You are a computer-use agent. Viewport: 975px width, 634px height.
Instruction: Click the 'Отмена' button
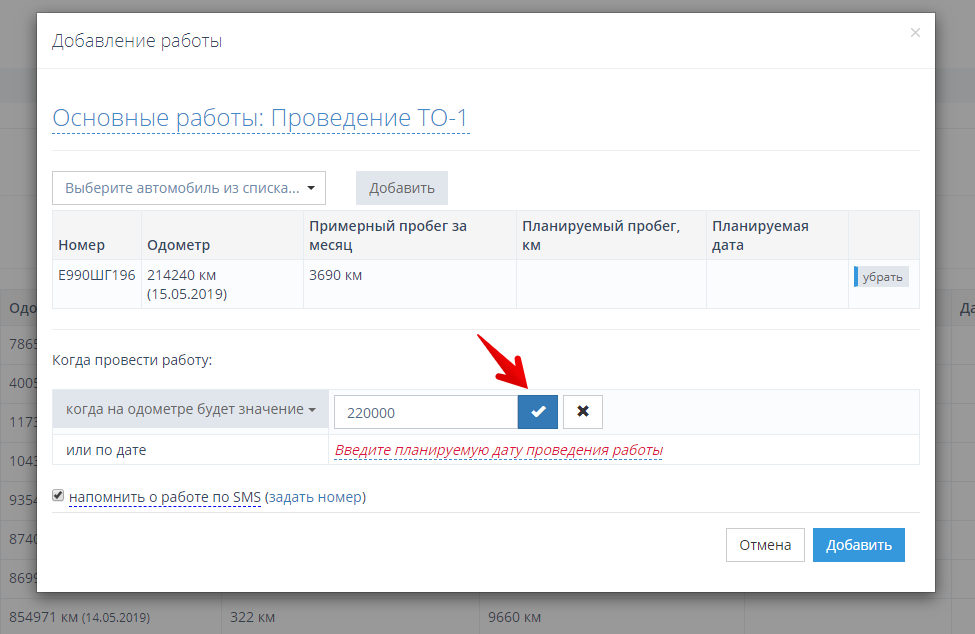(765, 545)
